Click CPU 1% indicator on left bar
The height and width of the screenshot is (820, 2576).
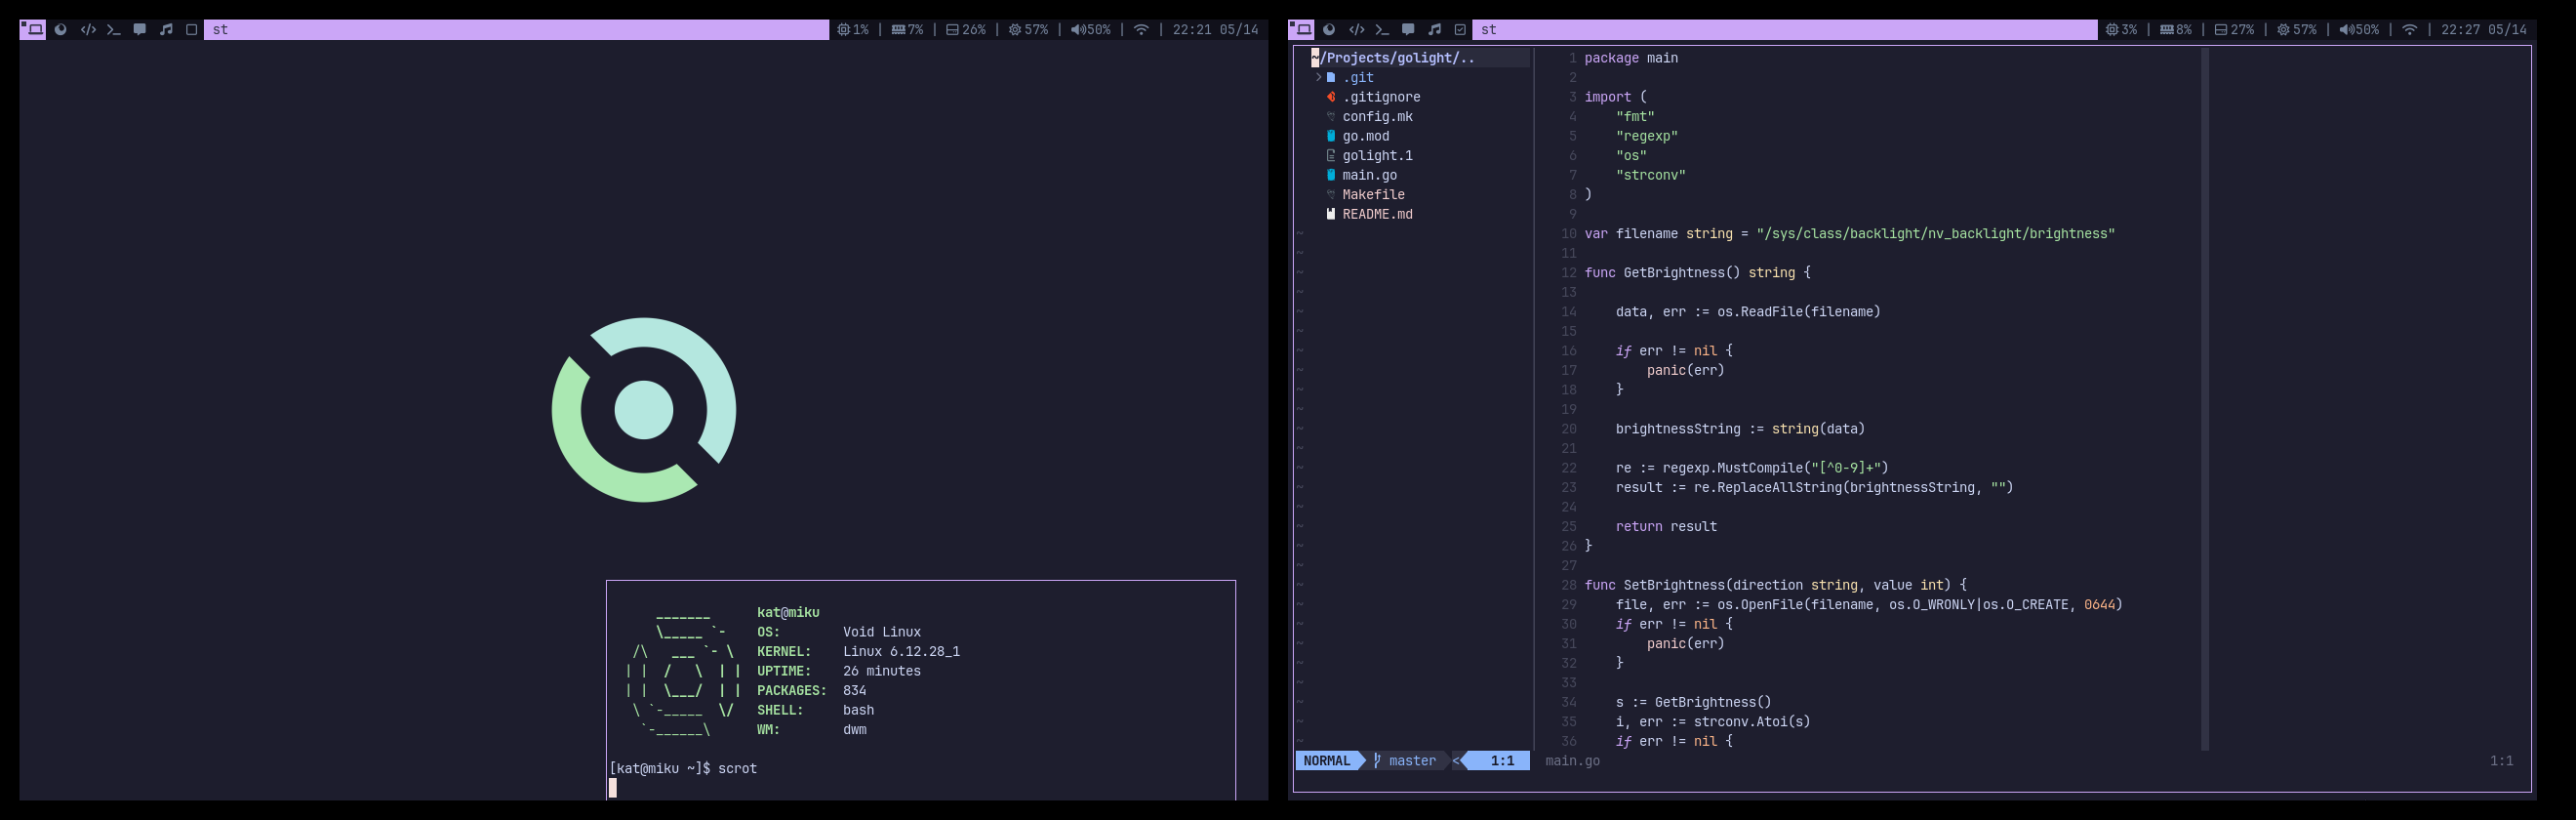click(853, 30)
